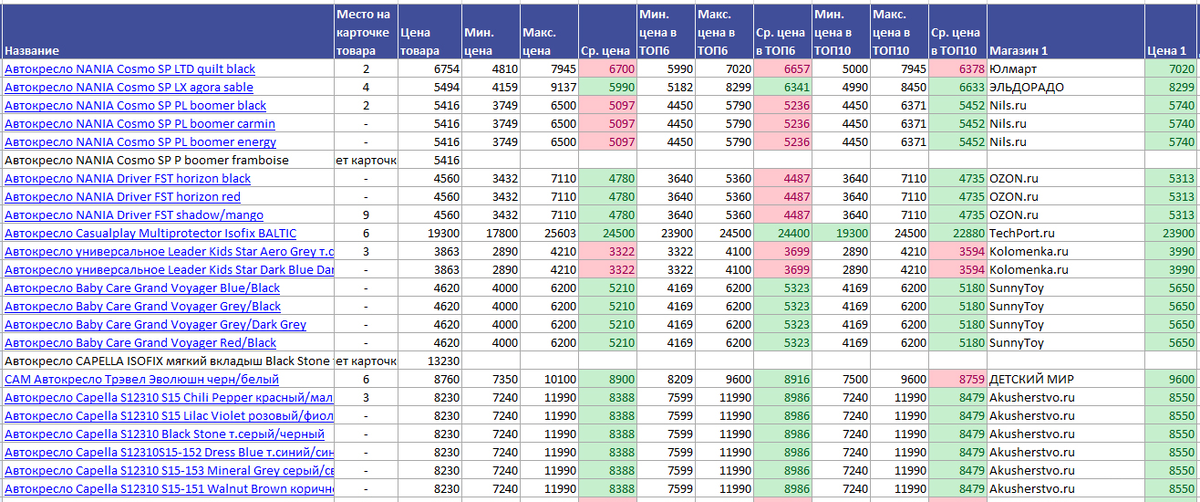Select the price cell 6754
The height and width of the screenshot is (502, 1200).
[430, 69]
